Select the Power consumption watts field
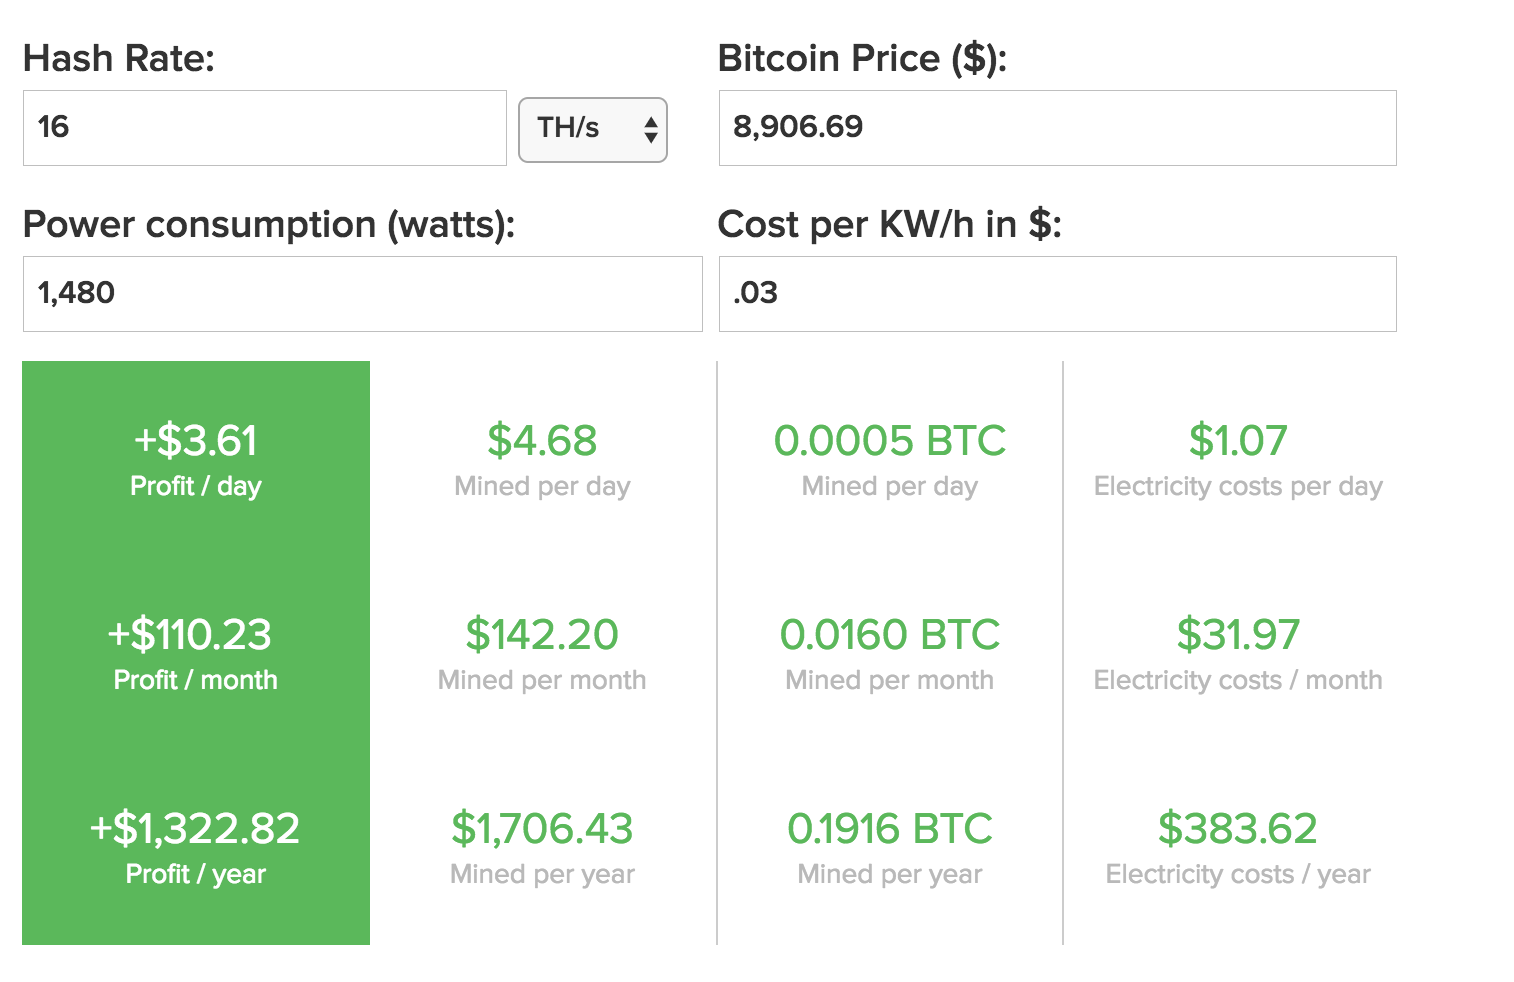 [362, 294]
